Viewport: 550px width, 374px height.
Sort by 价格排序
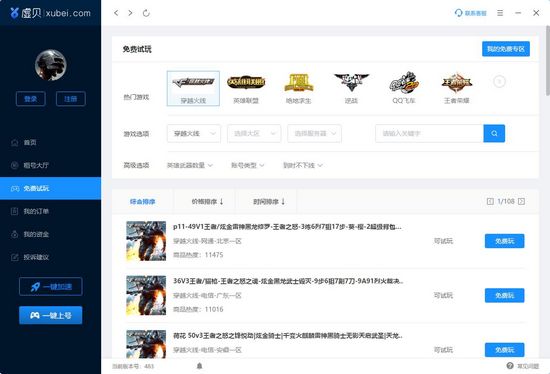pos(207,202)
